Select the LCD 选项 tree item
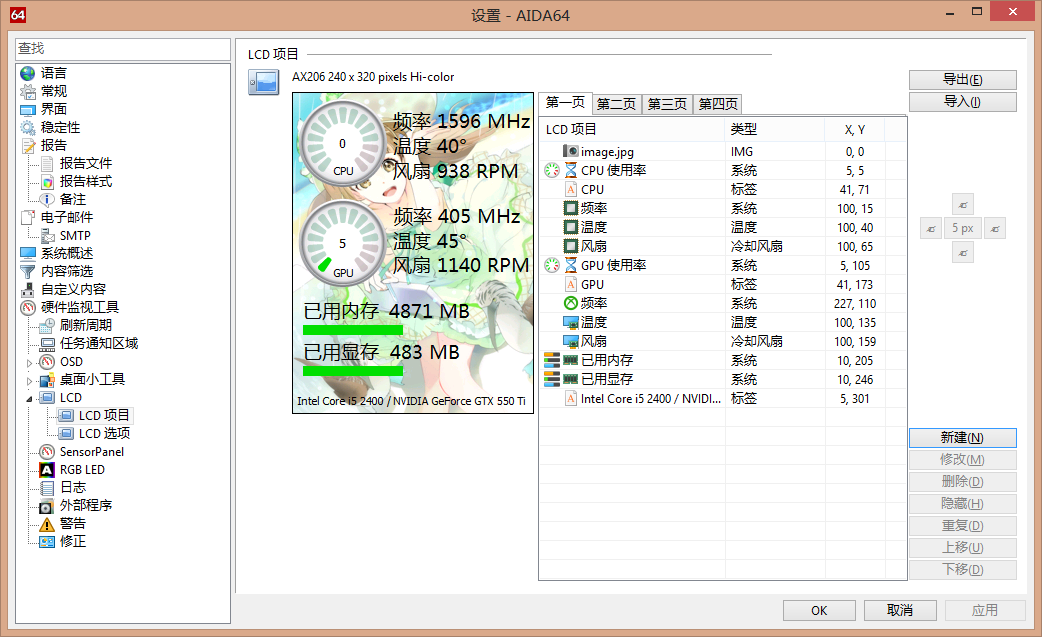Image resolution: width=1042 pixels, height=637 pixels. [104, 433]
